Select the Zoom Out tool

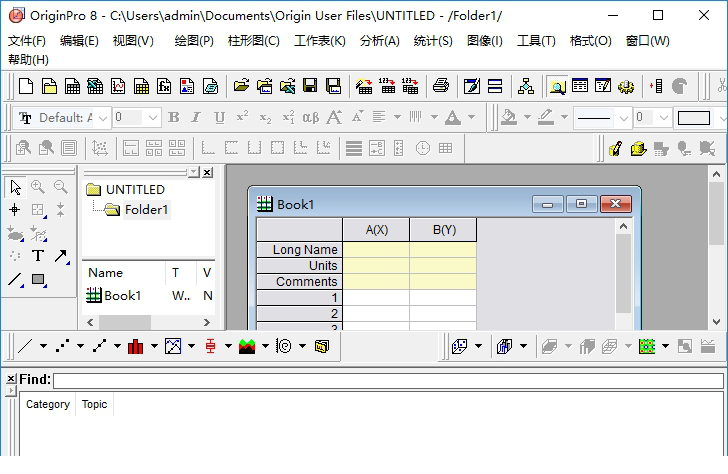(x=60, y=188)
